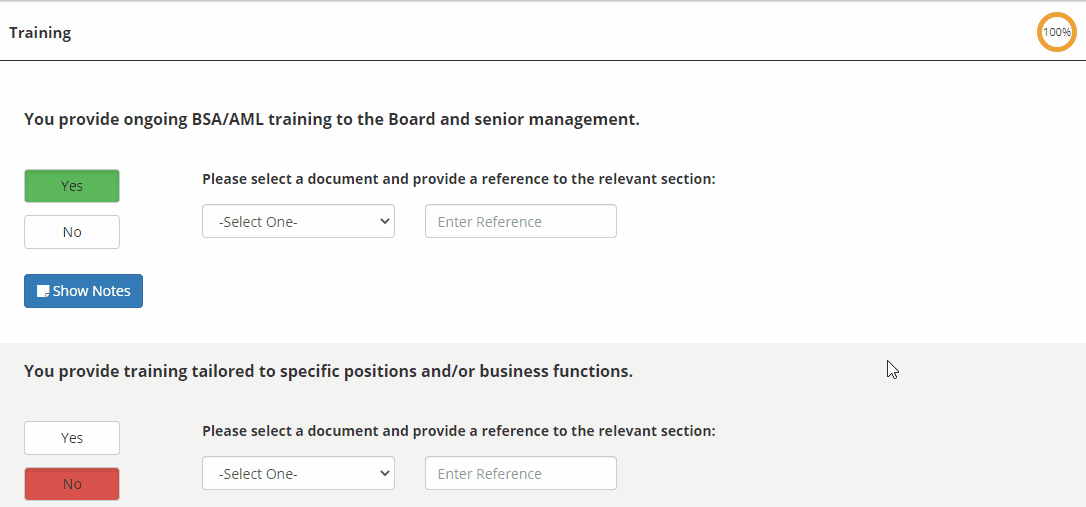Select No for Board and senior management training

click(72, 232)
